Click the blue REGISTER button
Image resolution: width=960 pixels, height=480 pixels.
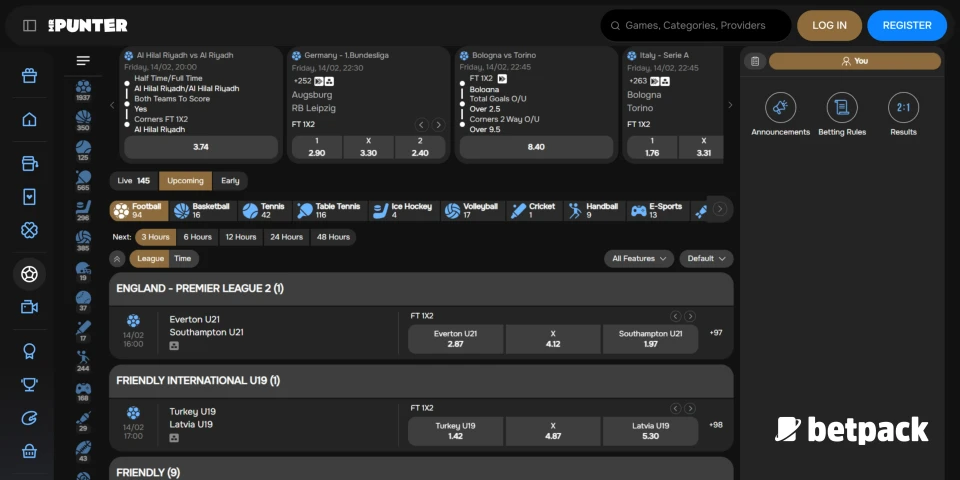click(906, 25)
